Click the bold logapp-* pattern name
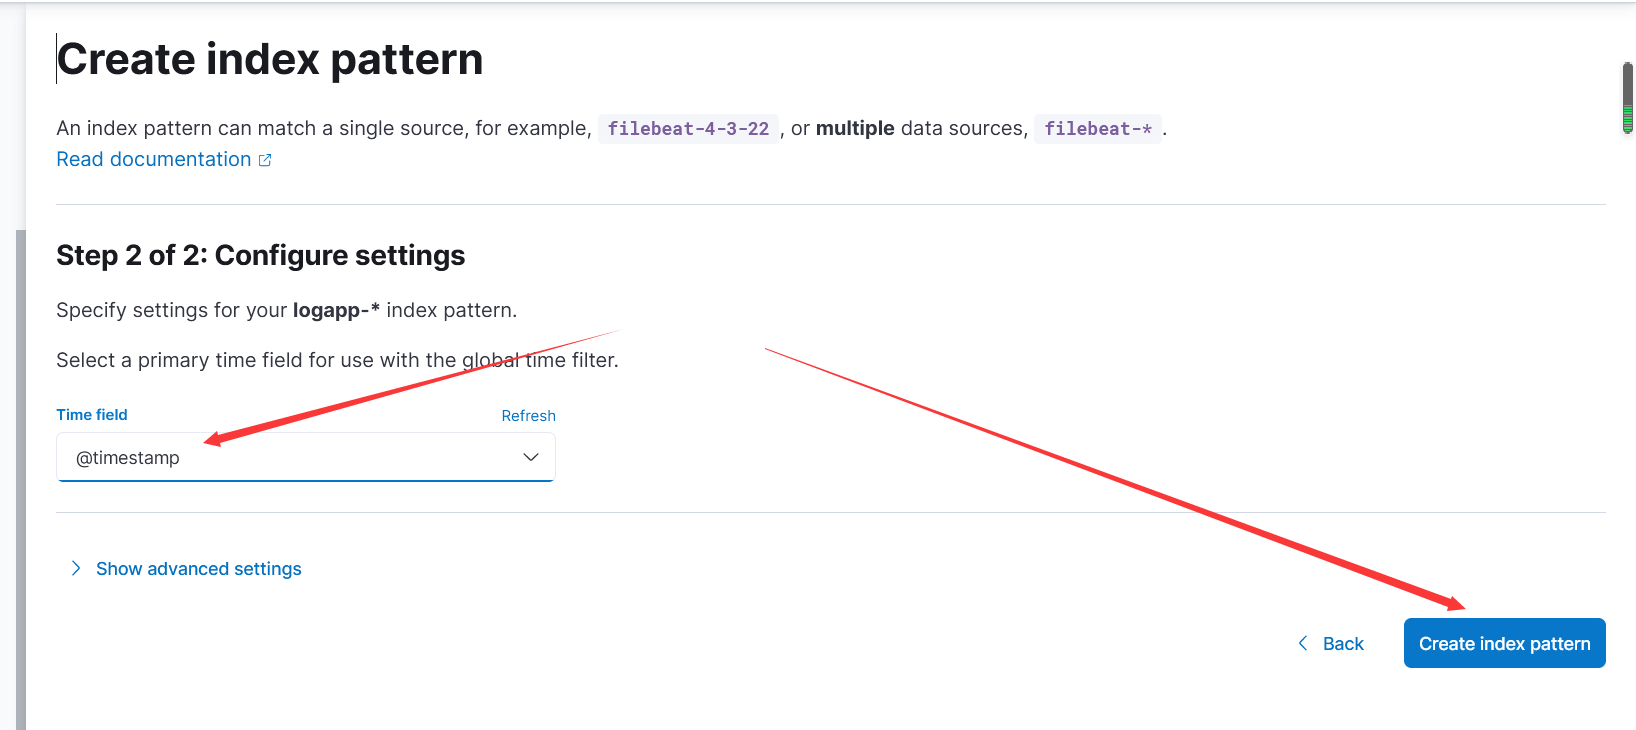The image size is (1636, 730). [x=336, y=311]
